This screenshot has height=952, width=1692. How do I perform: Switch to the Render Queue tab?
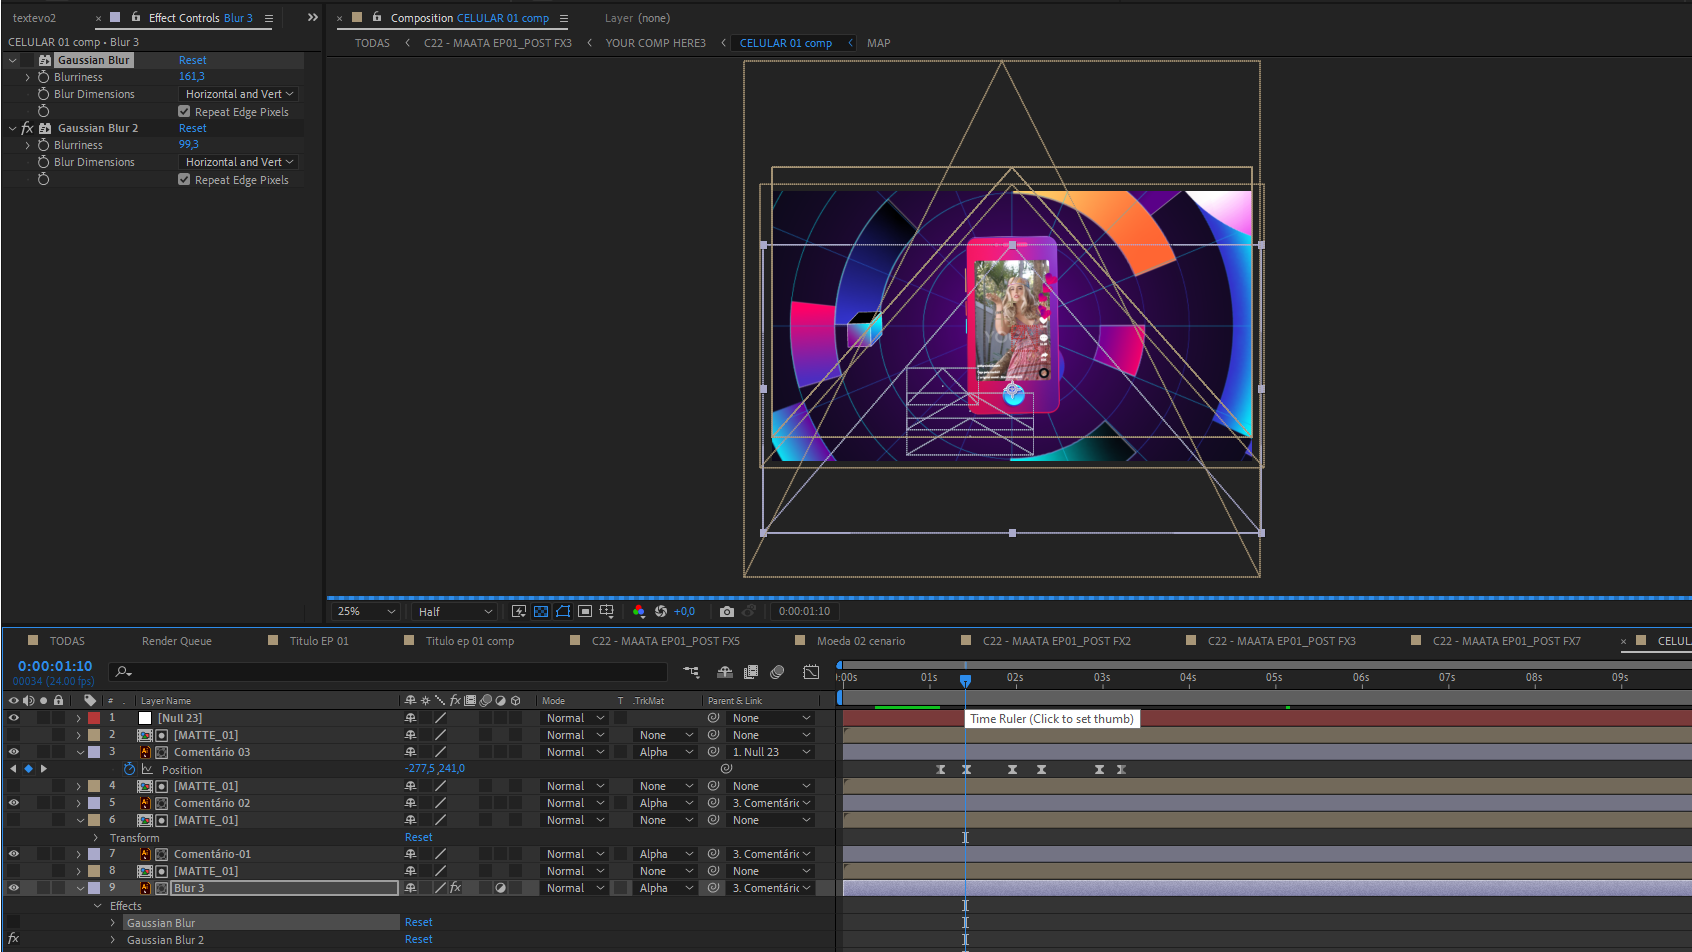(x=176, y=641)
